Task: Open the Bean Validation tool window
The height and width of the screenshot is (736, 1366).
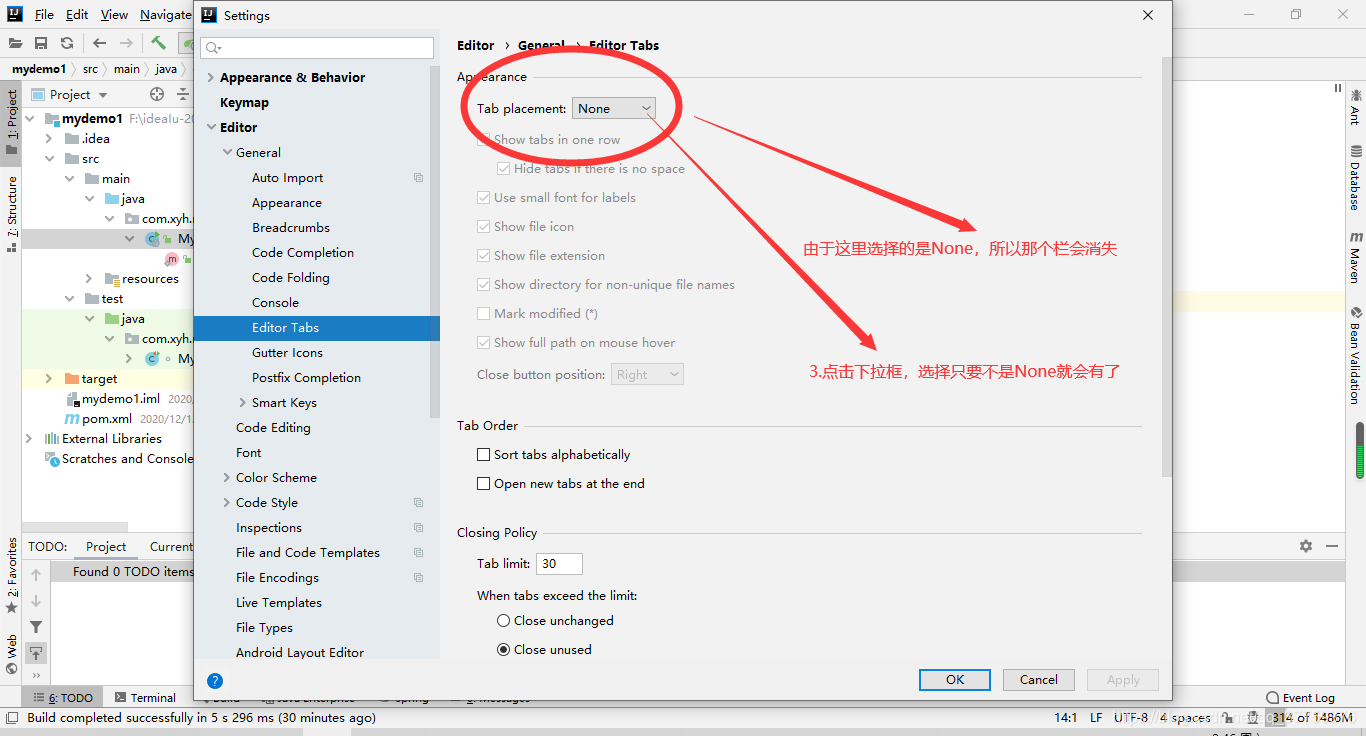Action: [1356, 354]
